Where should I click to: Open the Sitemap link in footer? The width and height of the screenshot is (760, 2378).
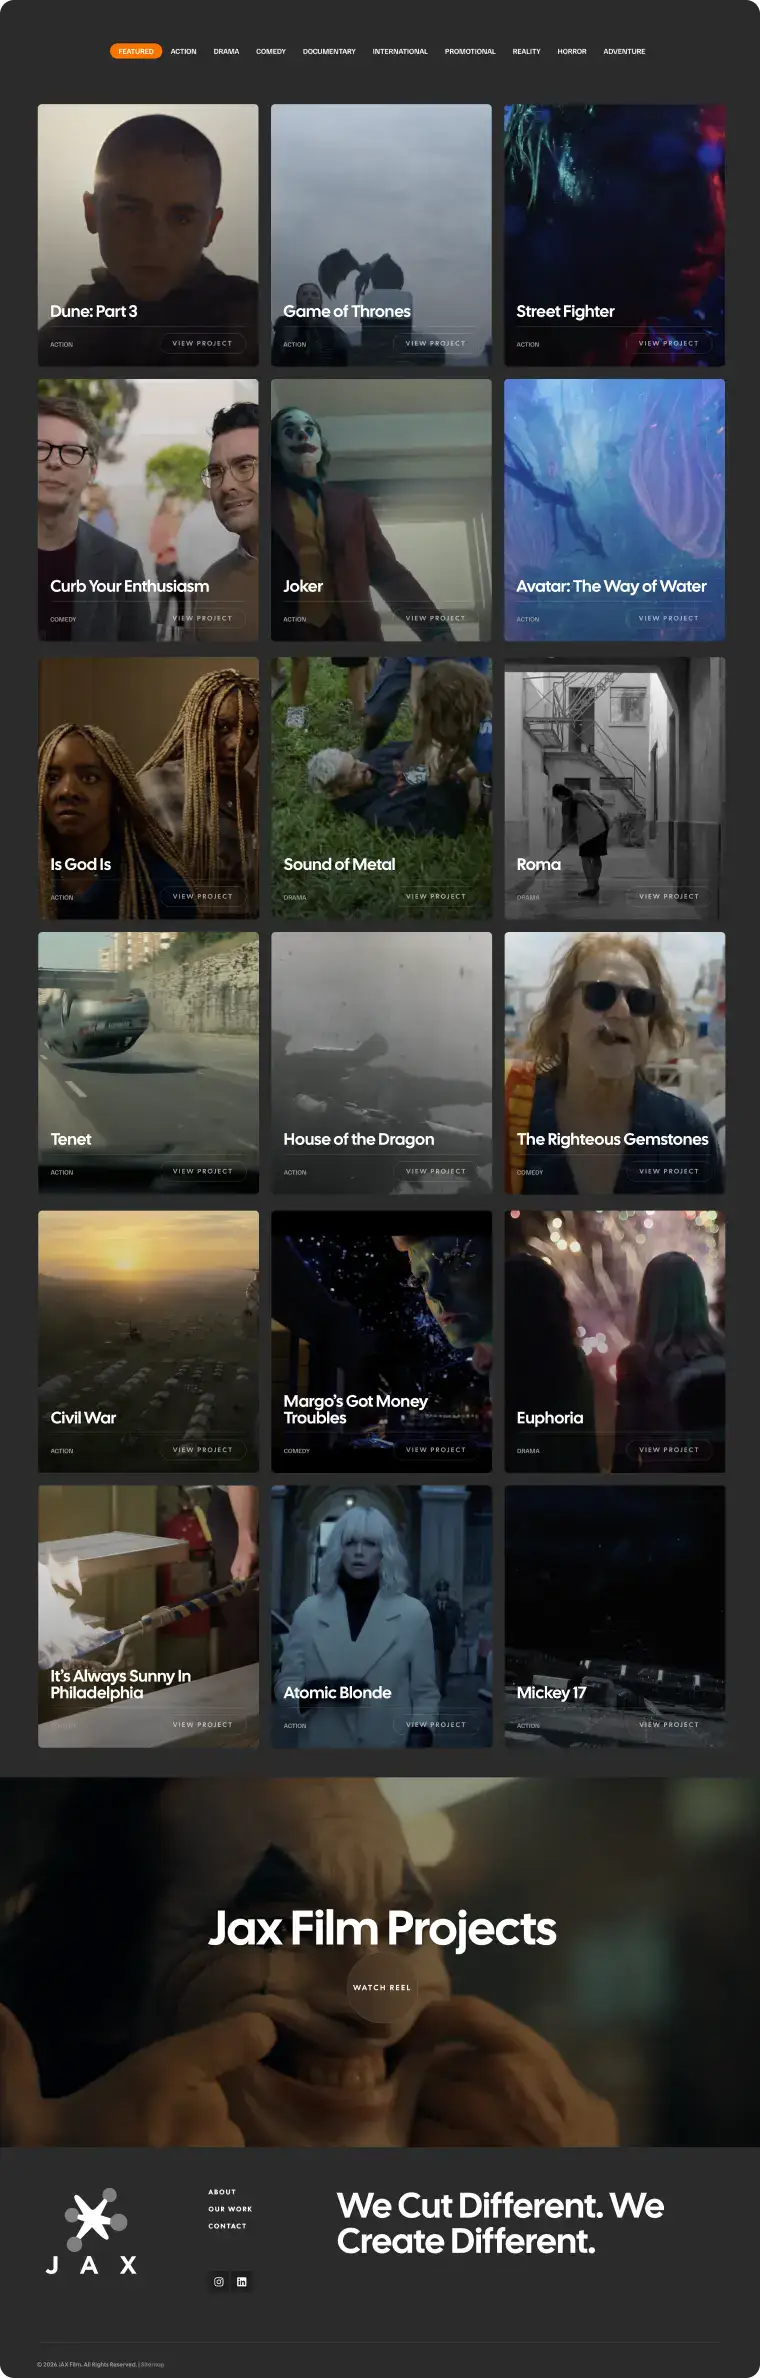(152, 2365)
